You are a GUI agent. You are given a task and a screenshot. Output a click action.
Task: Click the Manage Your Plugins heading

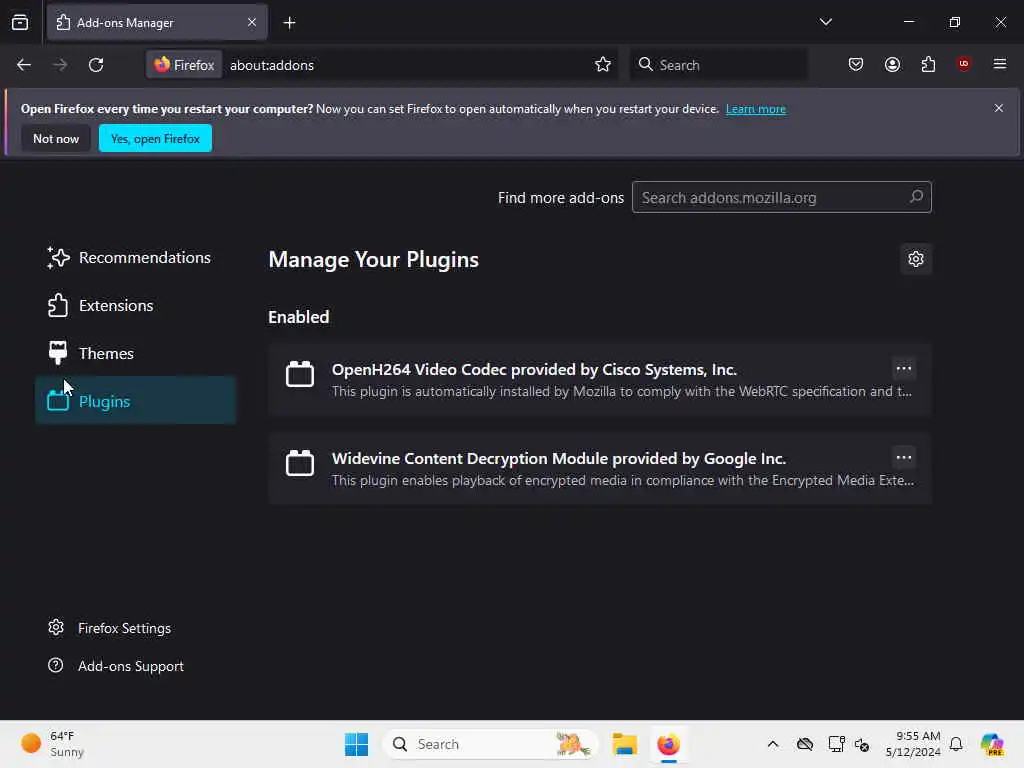374,260
